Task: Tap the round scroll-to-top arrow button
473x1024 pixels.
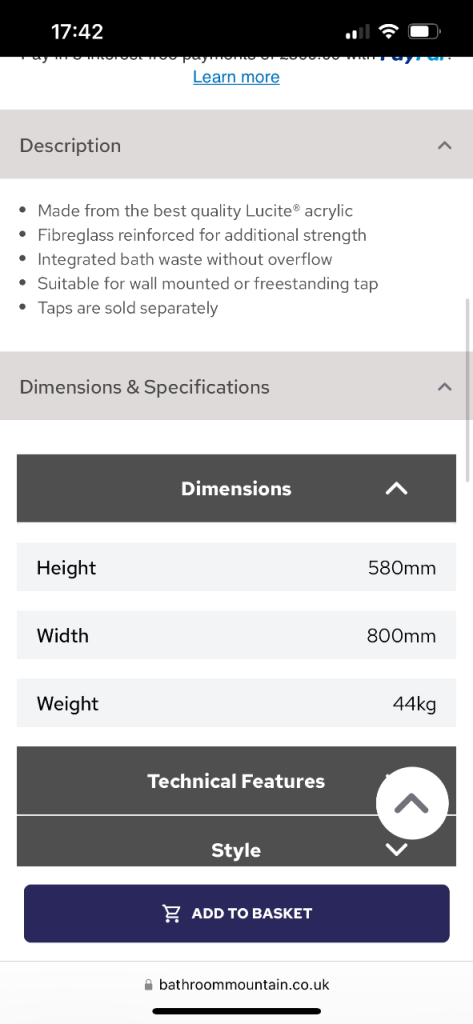Action: pyautogui.click(x=412, y=803)
